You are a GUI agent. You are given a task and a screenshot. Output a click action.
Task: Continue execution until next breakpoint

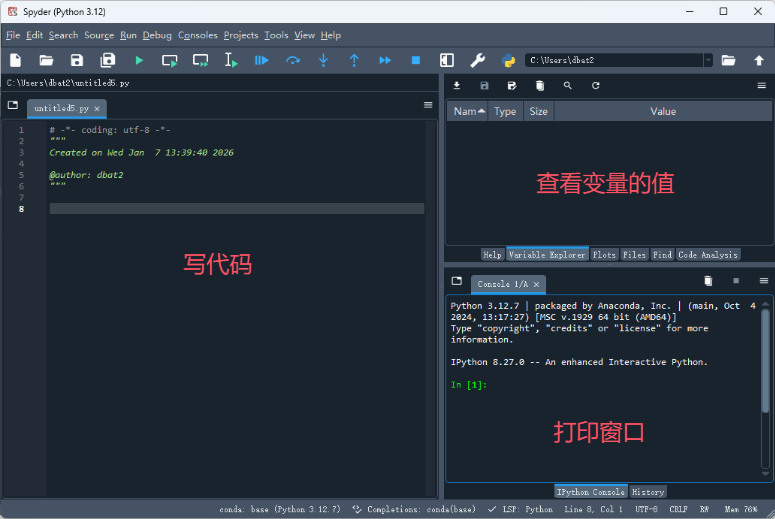click(385, 60)
